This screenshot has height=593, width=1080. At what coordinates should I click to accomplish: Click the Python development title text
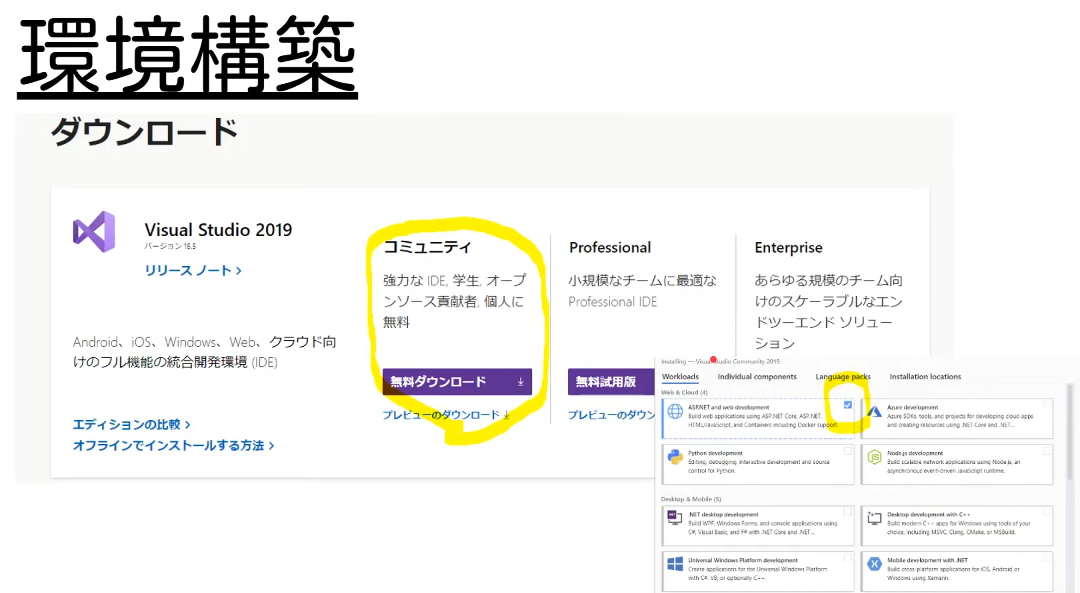tap(715, 453)
